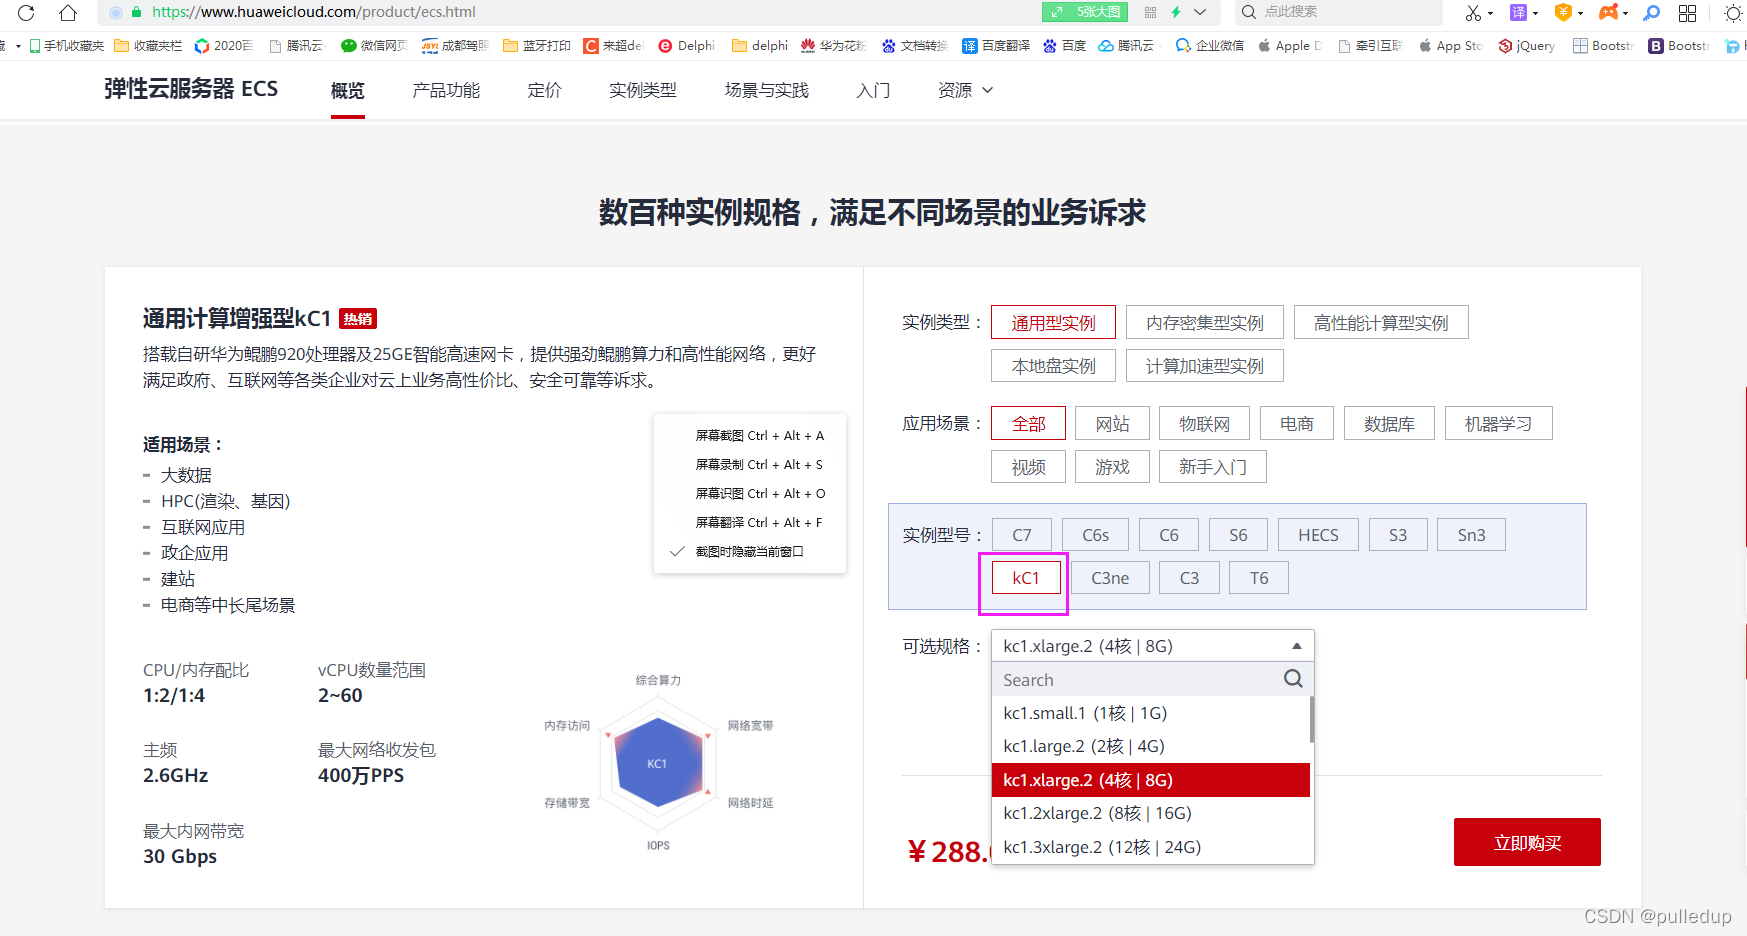Choose kc1.large.2 (2核 | 4G) option
Screen dimensions: 1747x936
(1150, 746)
